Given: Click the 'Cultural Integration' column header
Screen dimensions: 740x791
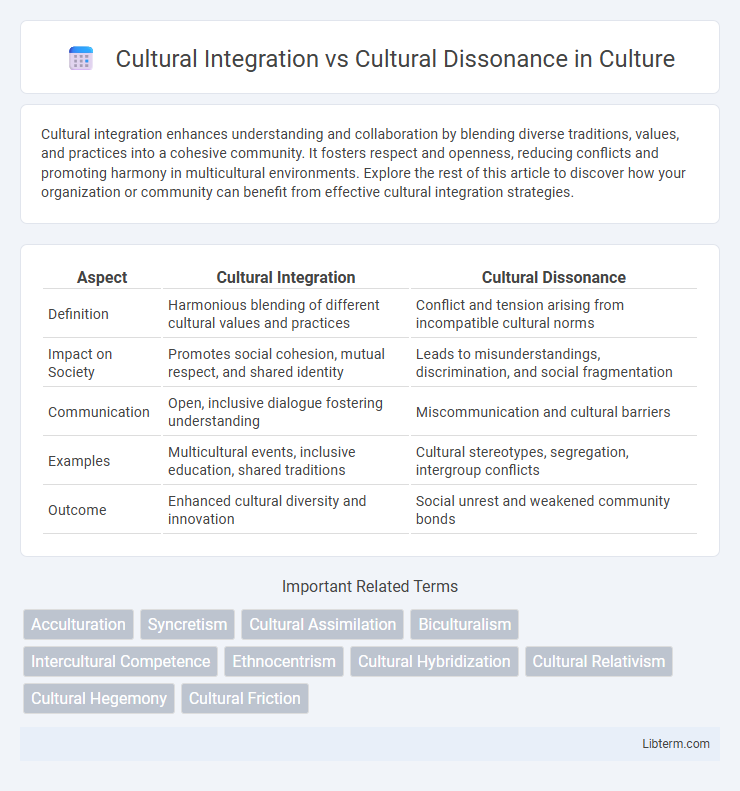Looking at the screenshot, I should 286,277.
